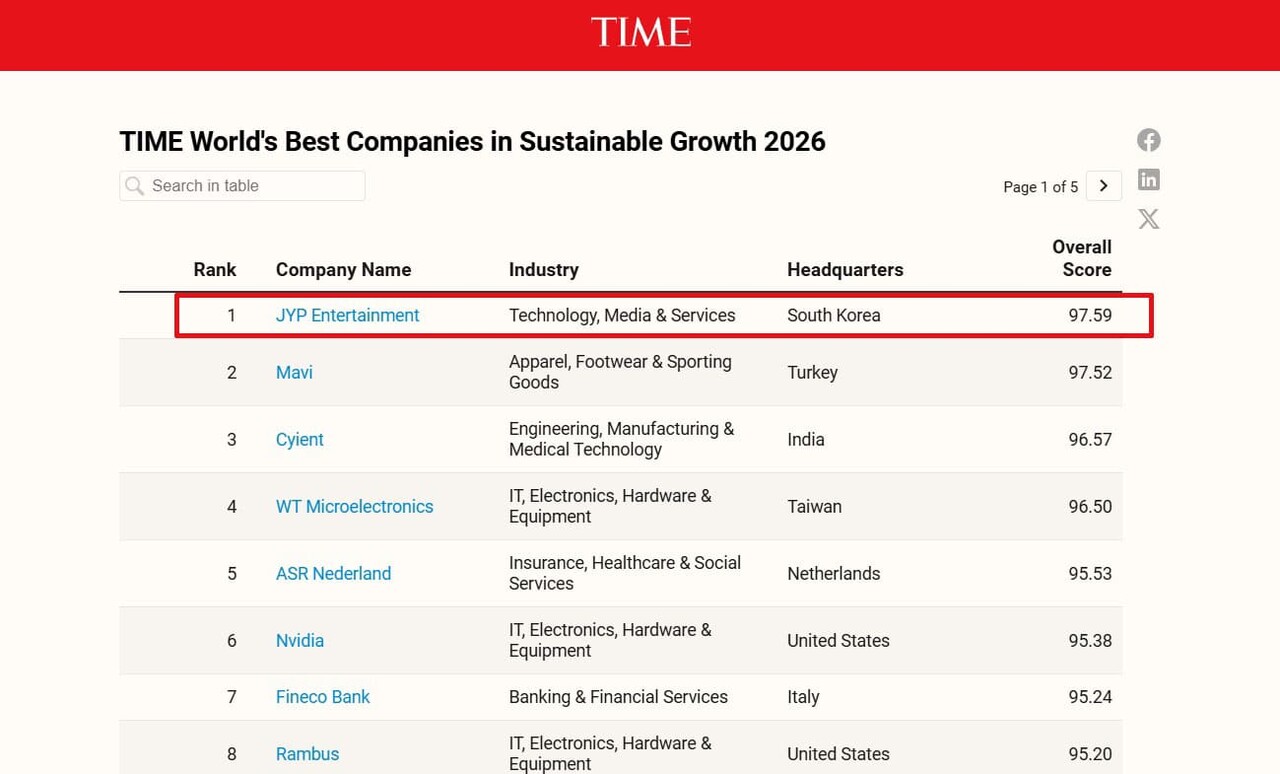Open the ASR Nederland company page
This screenshot has height=774, width=1280.
pos(333,573)
